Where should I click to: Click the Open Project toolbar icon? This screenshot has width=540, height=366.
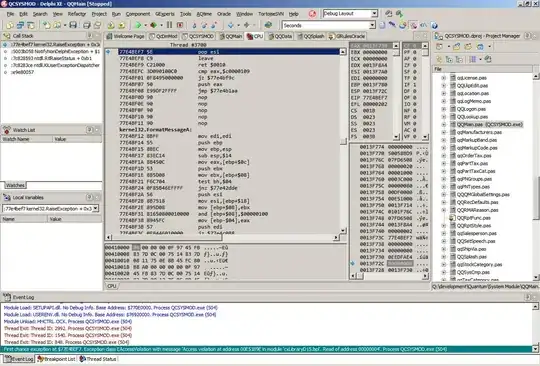click(x=57, y=25)
